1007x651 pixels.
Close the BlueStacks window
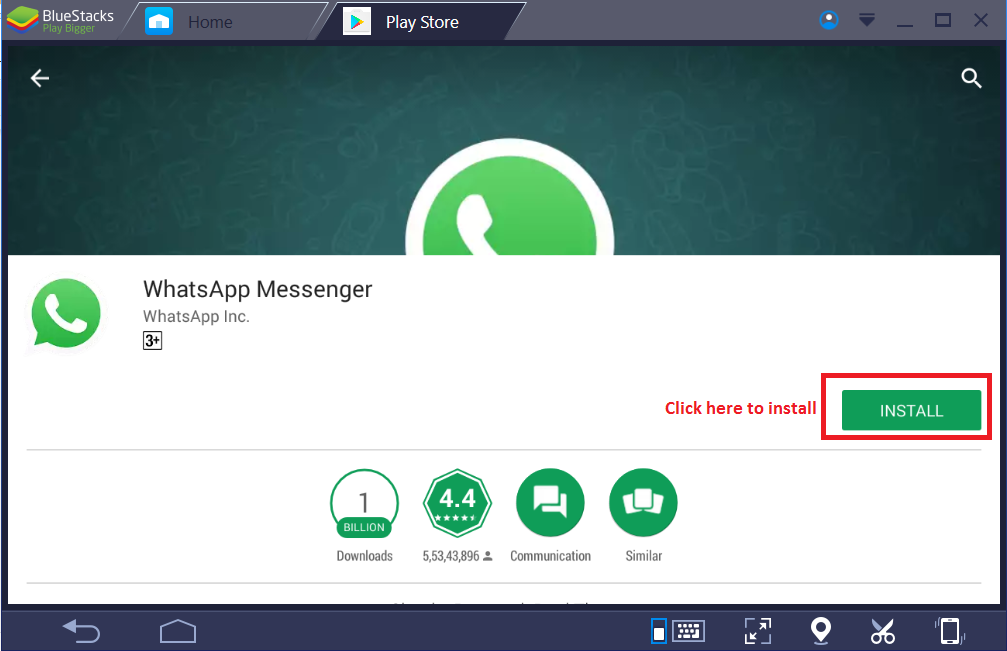[x=981, y=21]
